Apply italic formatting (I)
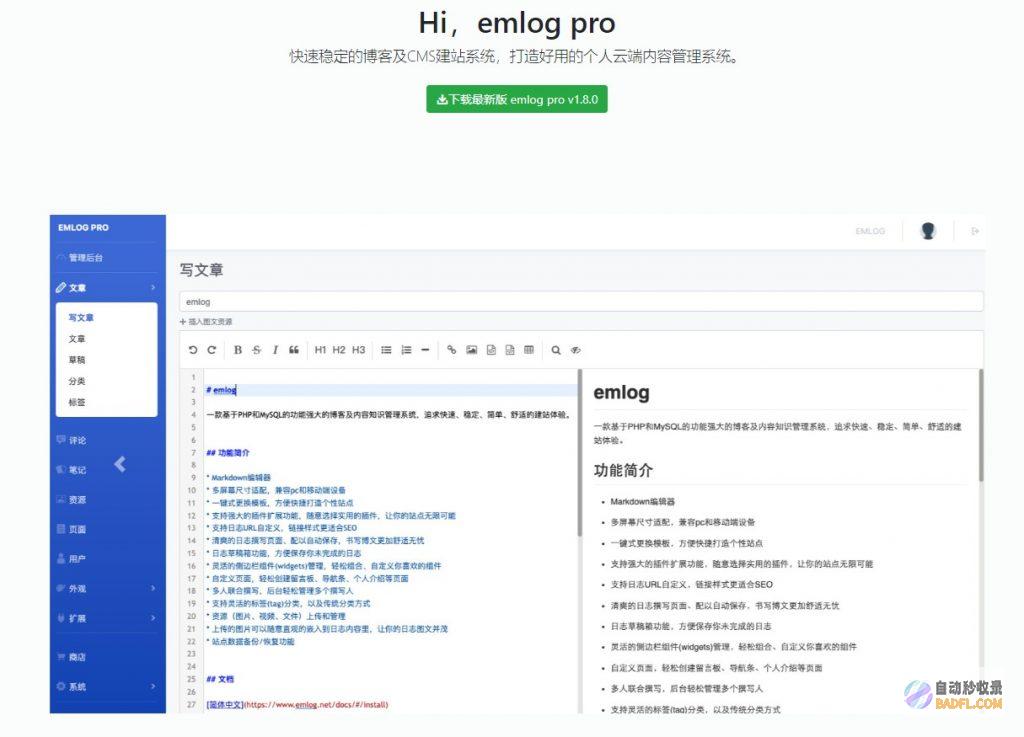Screen dimensions: 1024x737 point(275,350)
